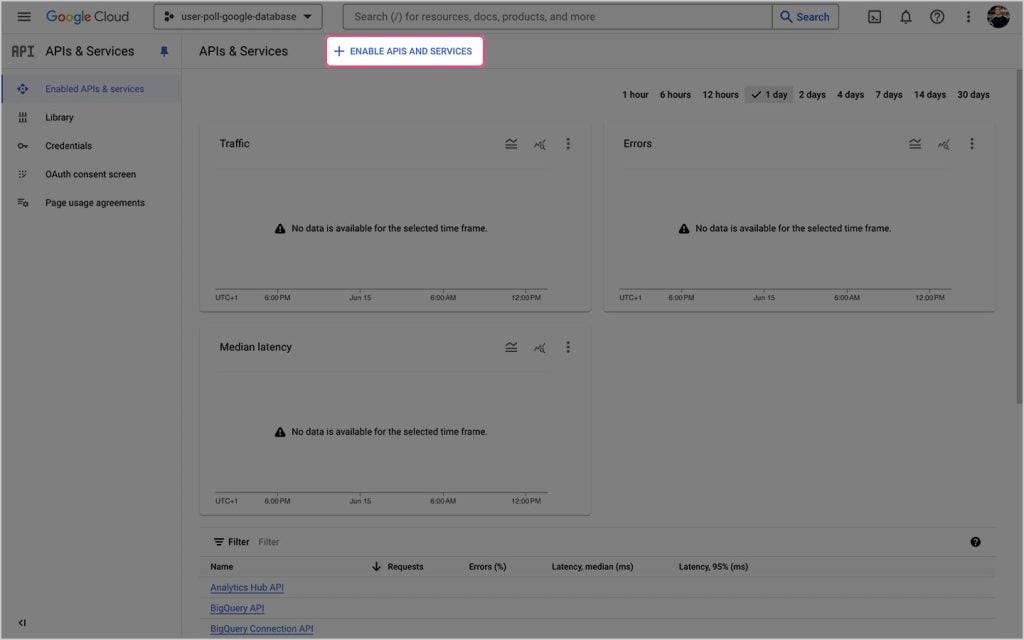
Task: Select the 1 day time range
Action: 769,95
